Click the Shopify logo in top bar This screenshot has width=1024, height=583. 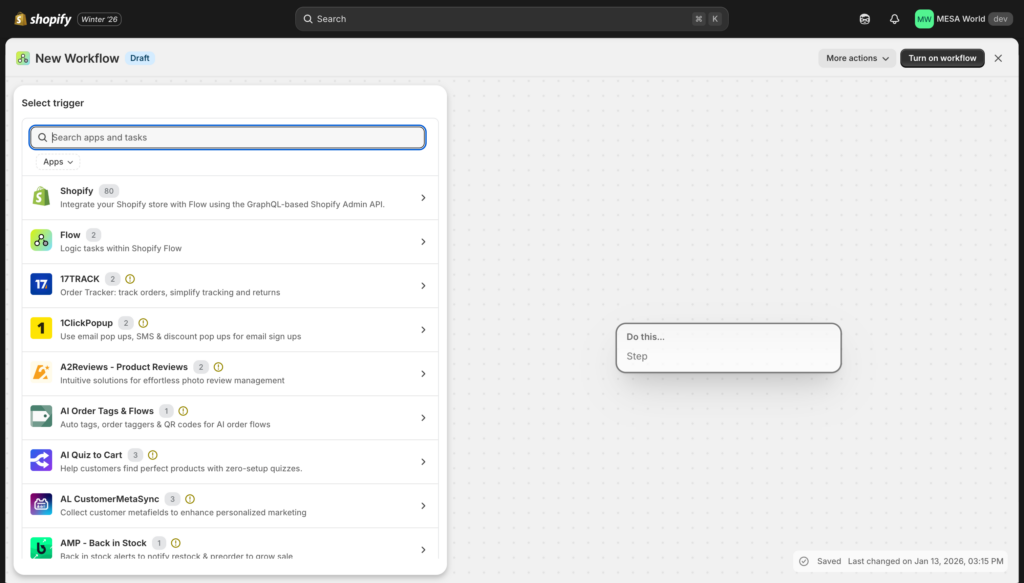tap(43, 19)
